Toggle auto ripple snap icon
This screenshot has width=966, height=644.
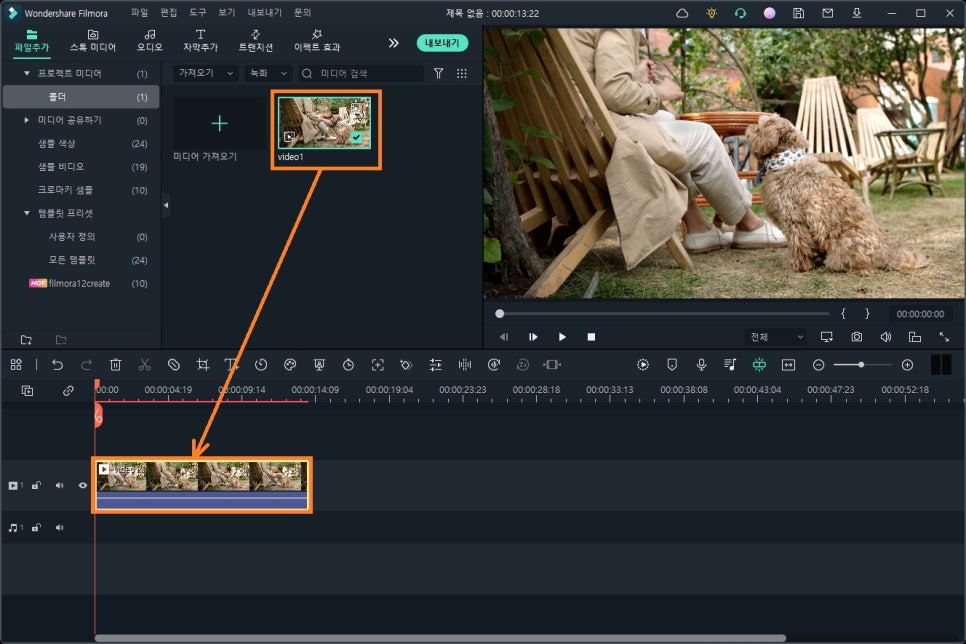pyautogui.click(x=759, y=365)
